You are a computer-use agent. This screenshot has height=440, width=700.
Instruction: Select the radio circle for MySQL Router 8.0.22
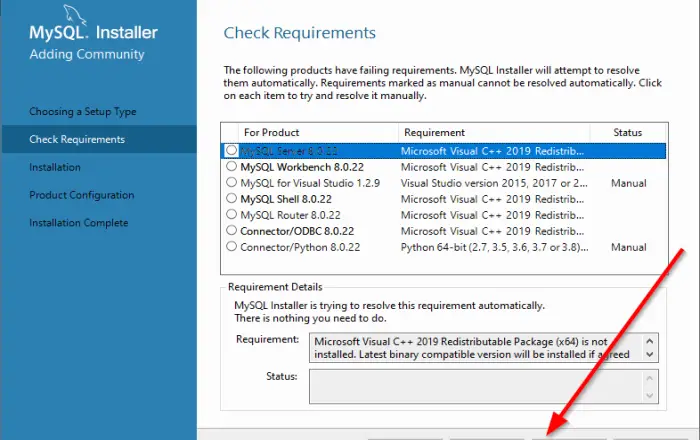point(231,214)
